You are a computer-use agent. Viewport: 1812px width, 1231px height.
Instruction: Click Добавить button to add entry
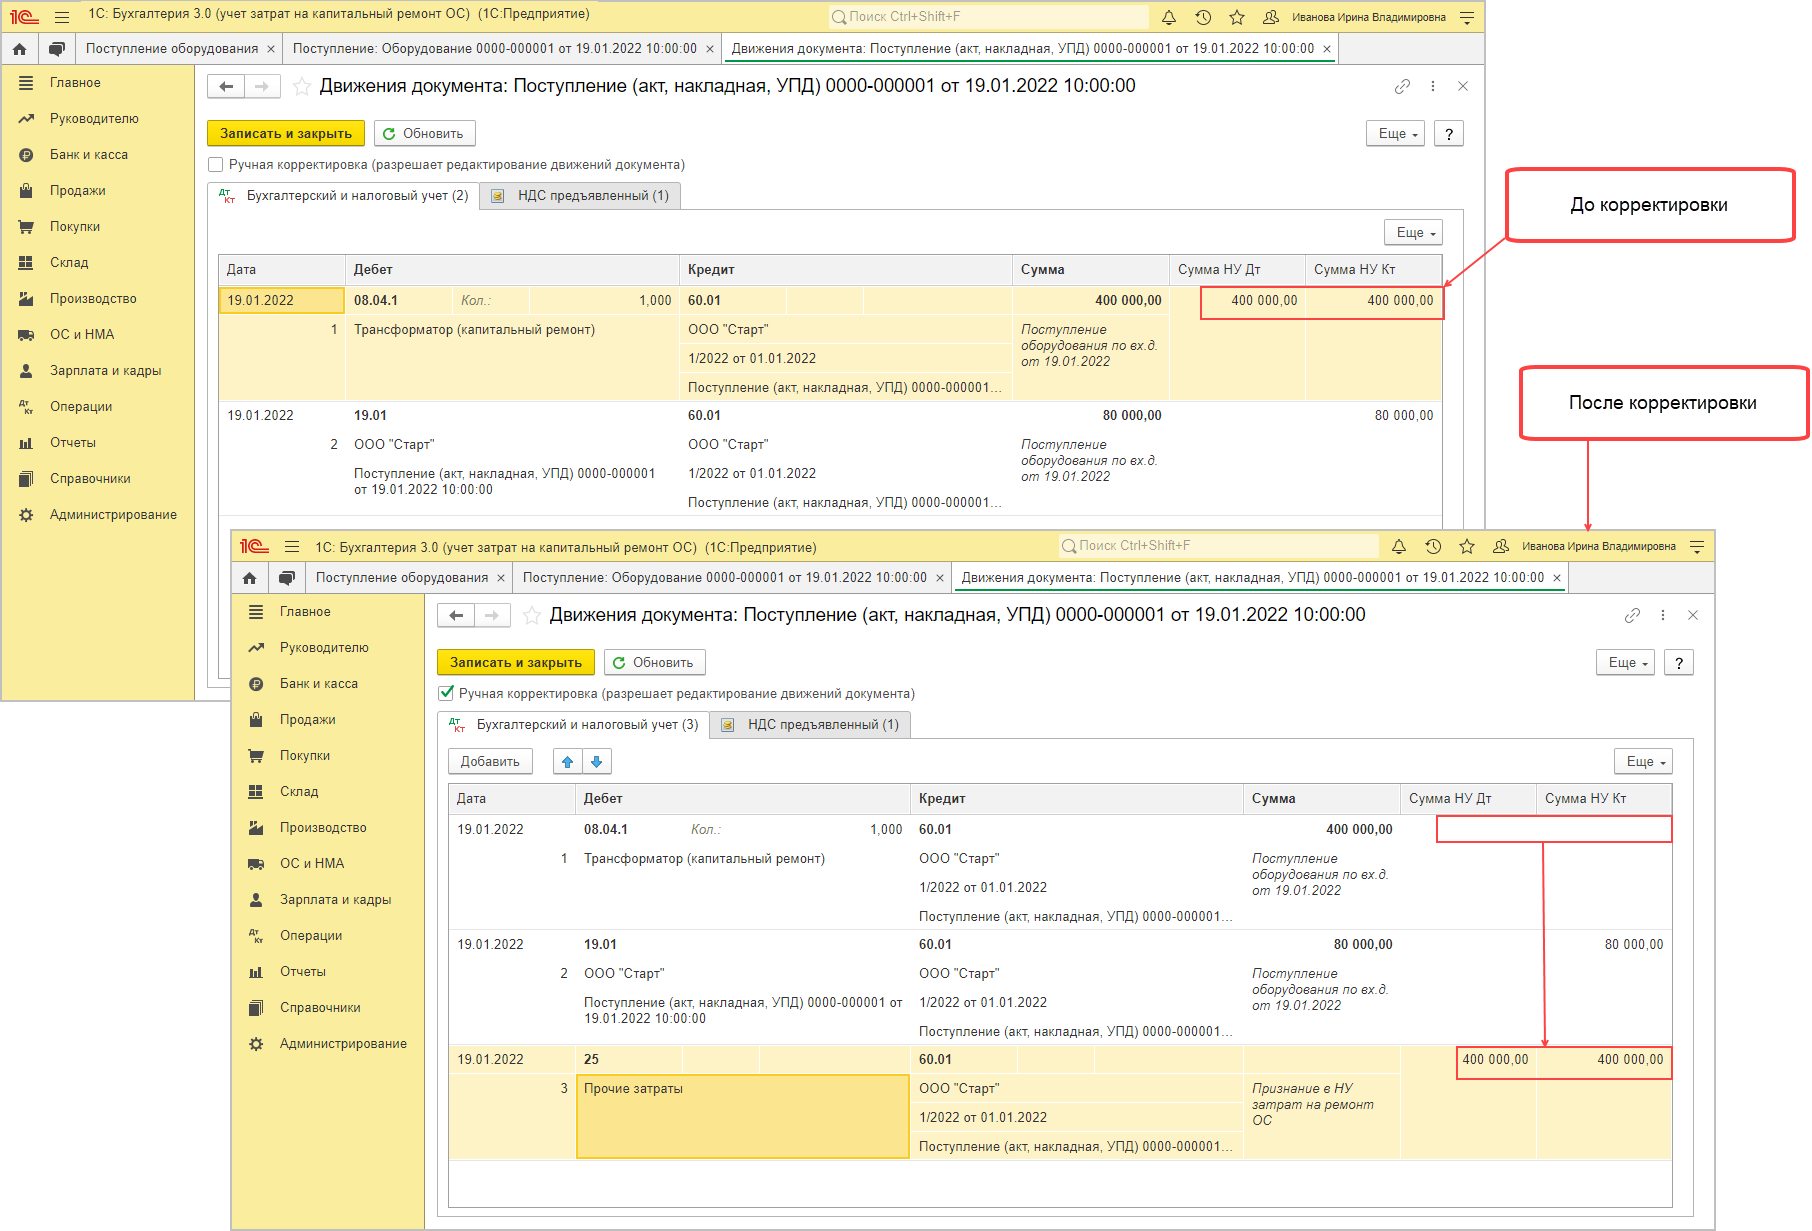[x=490, y=762]
